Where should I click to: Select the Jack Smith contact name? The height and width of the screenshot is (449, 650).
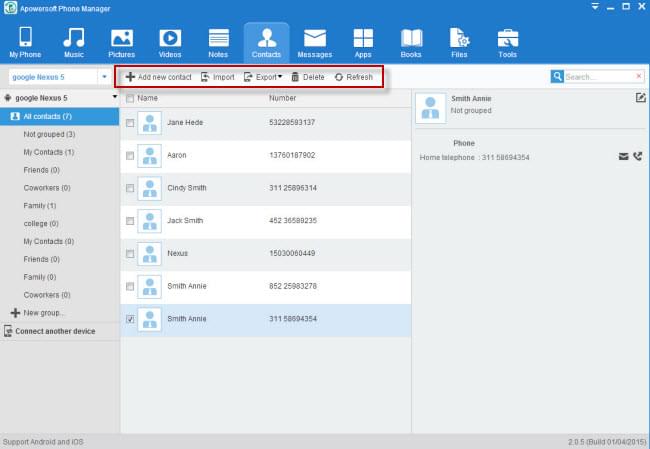(x=185, y=221)
